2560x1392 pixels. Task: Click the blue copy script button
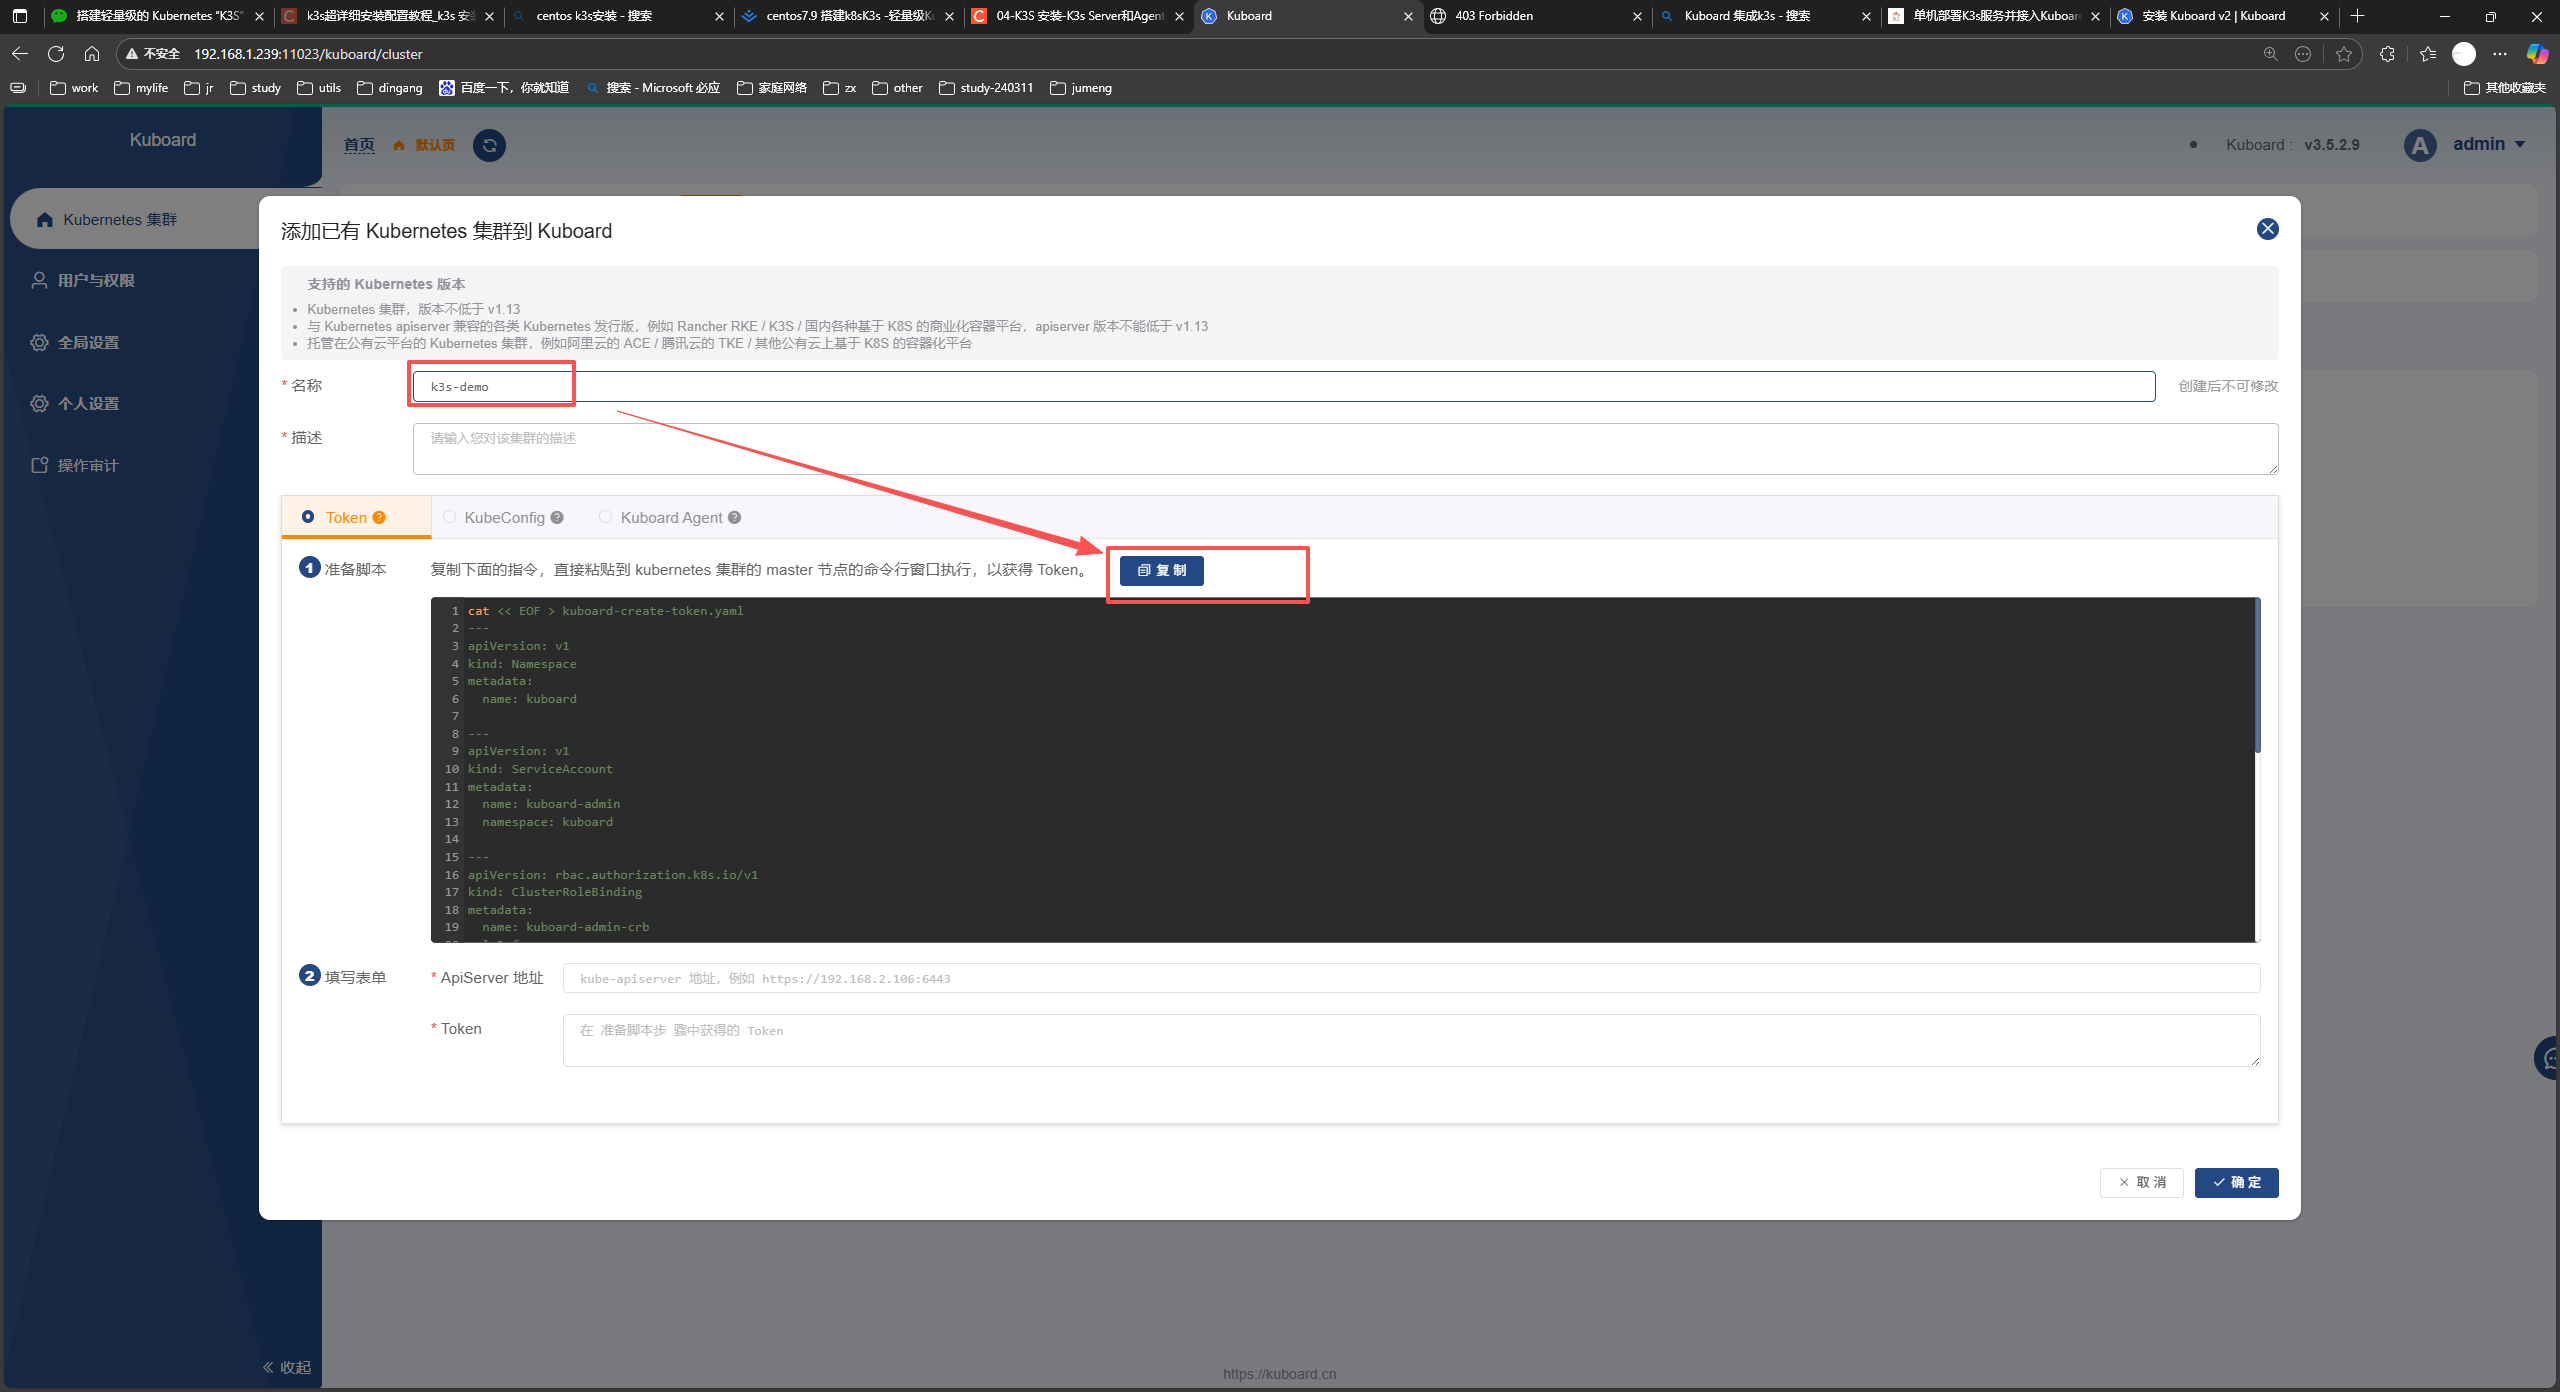click(1161, 570)
